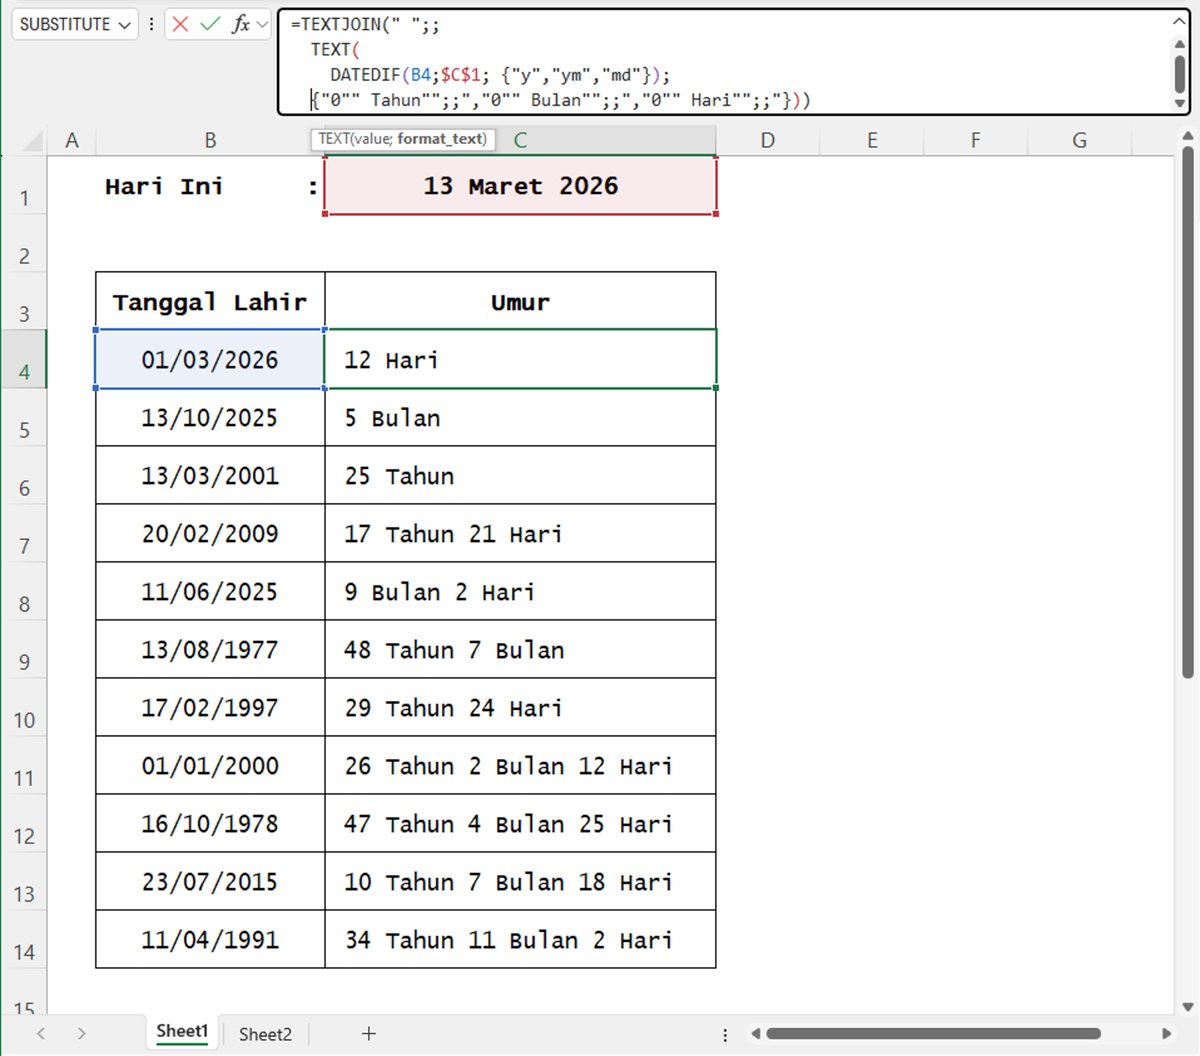Image resolution: width=1200 pixels, height=1056 pixels.
Task: Click the formula bar options dots
Action: tap(151, 24)
